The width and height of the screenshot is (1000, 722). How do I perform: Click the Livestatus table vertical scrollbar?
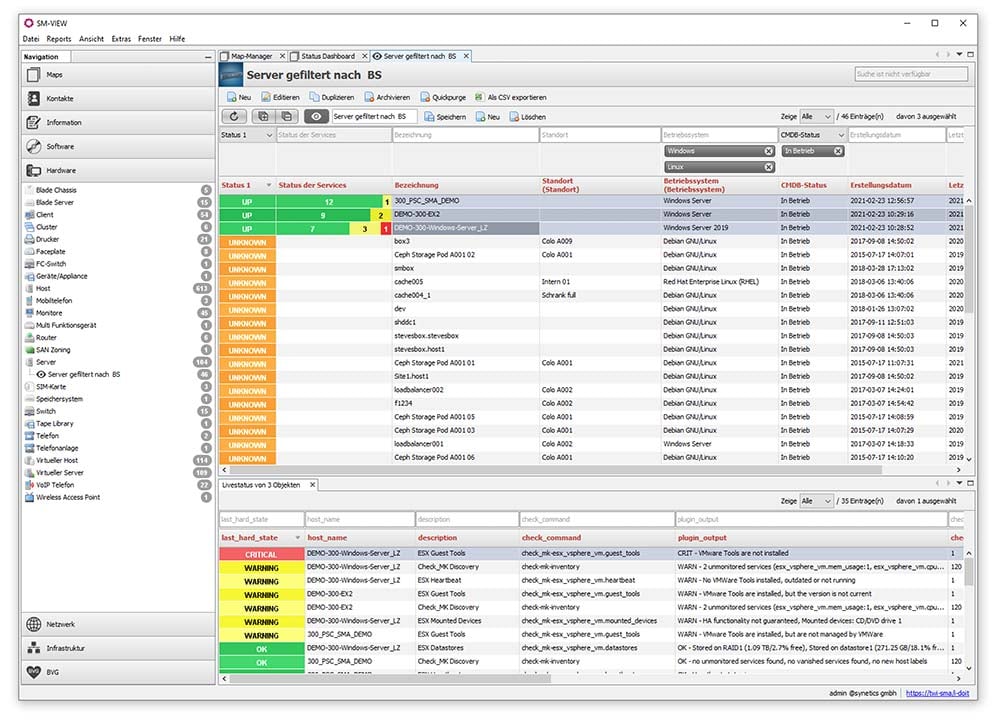pyautogui.click(x=969, y=571)
